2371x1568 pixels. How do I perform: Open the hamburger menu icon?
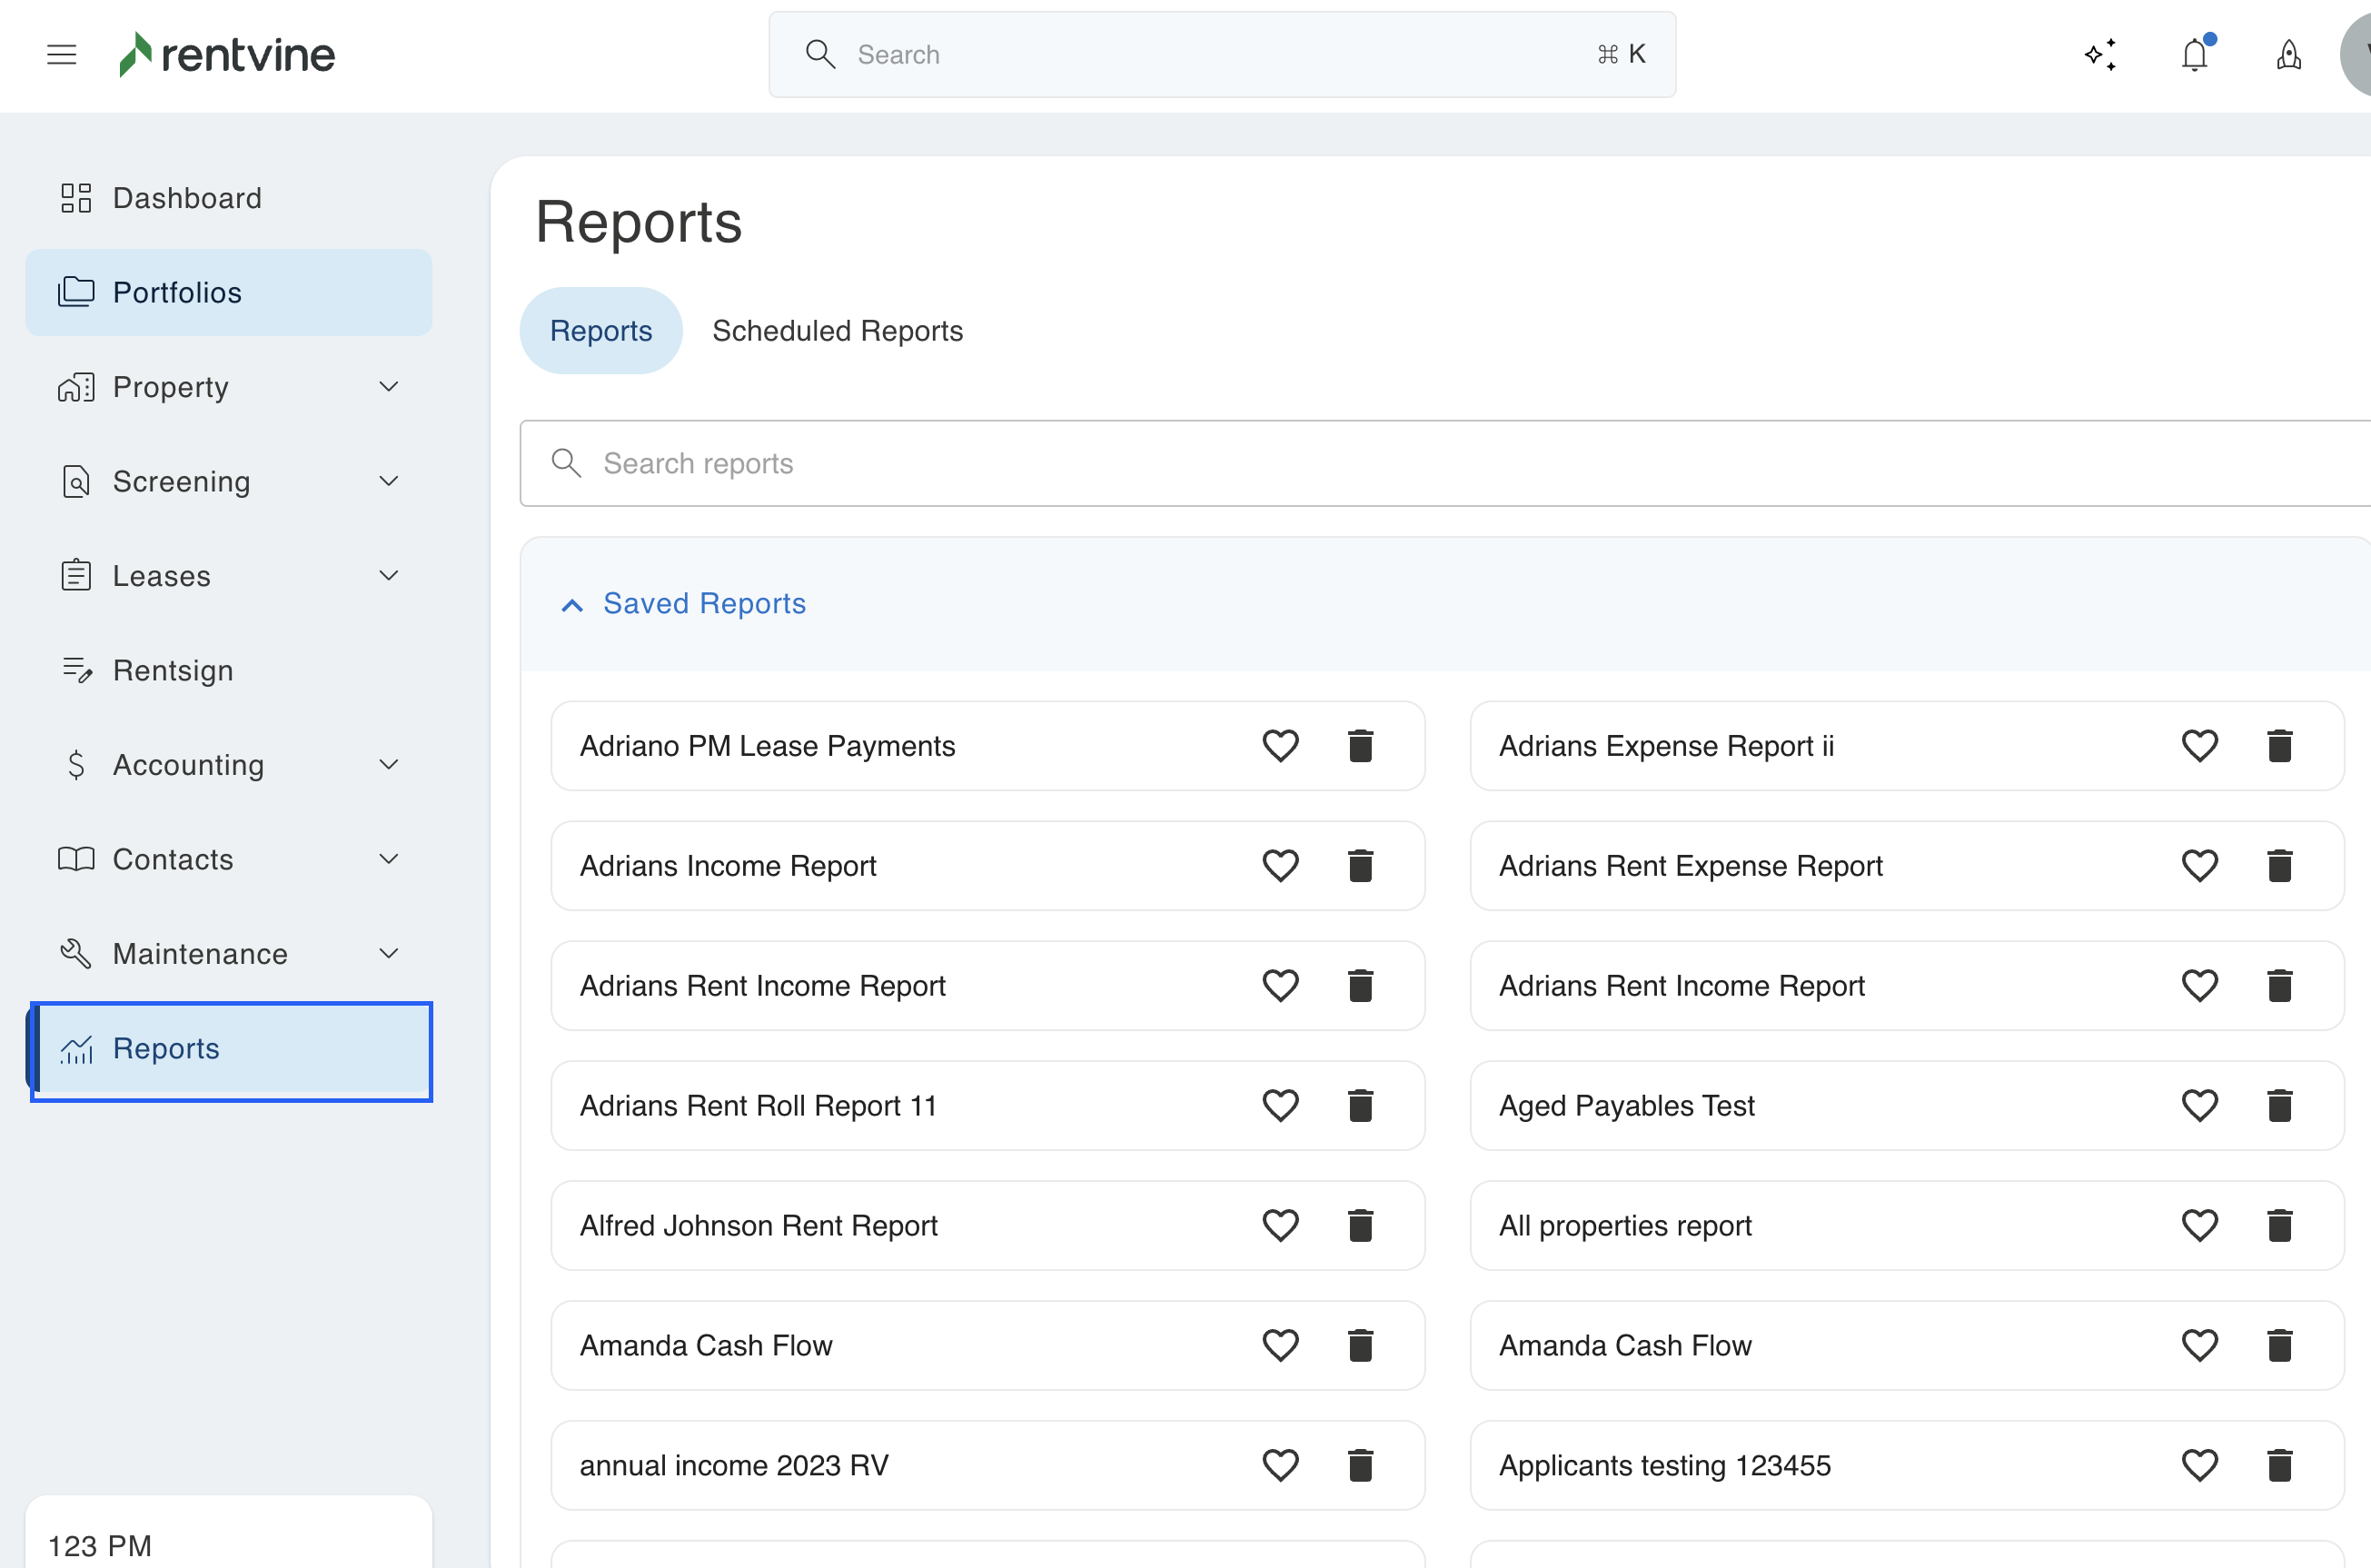point(62,55)
